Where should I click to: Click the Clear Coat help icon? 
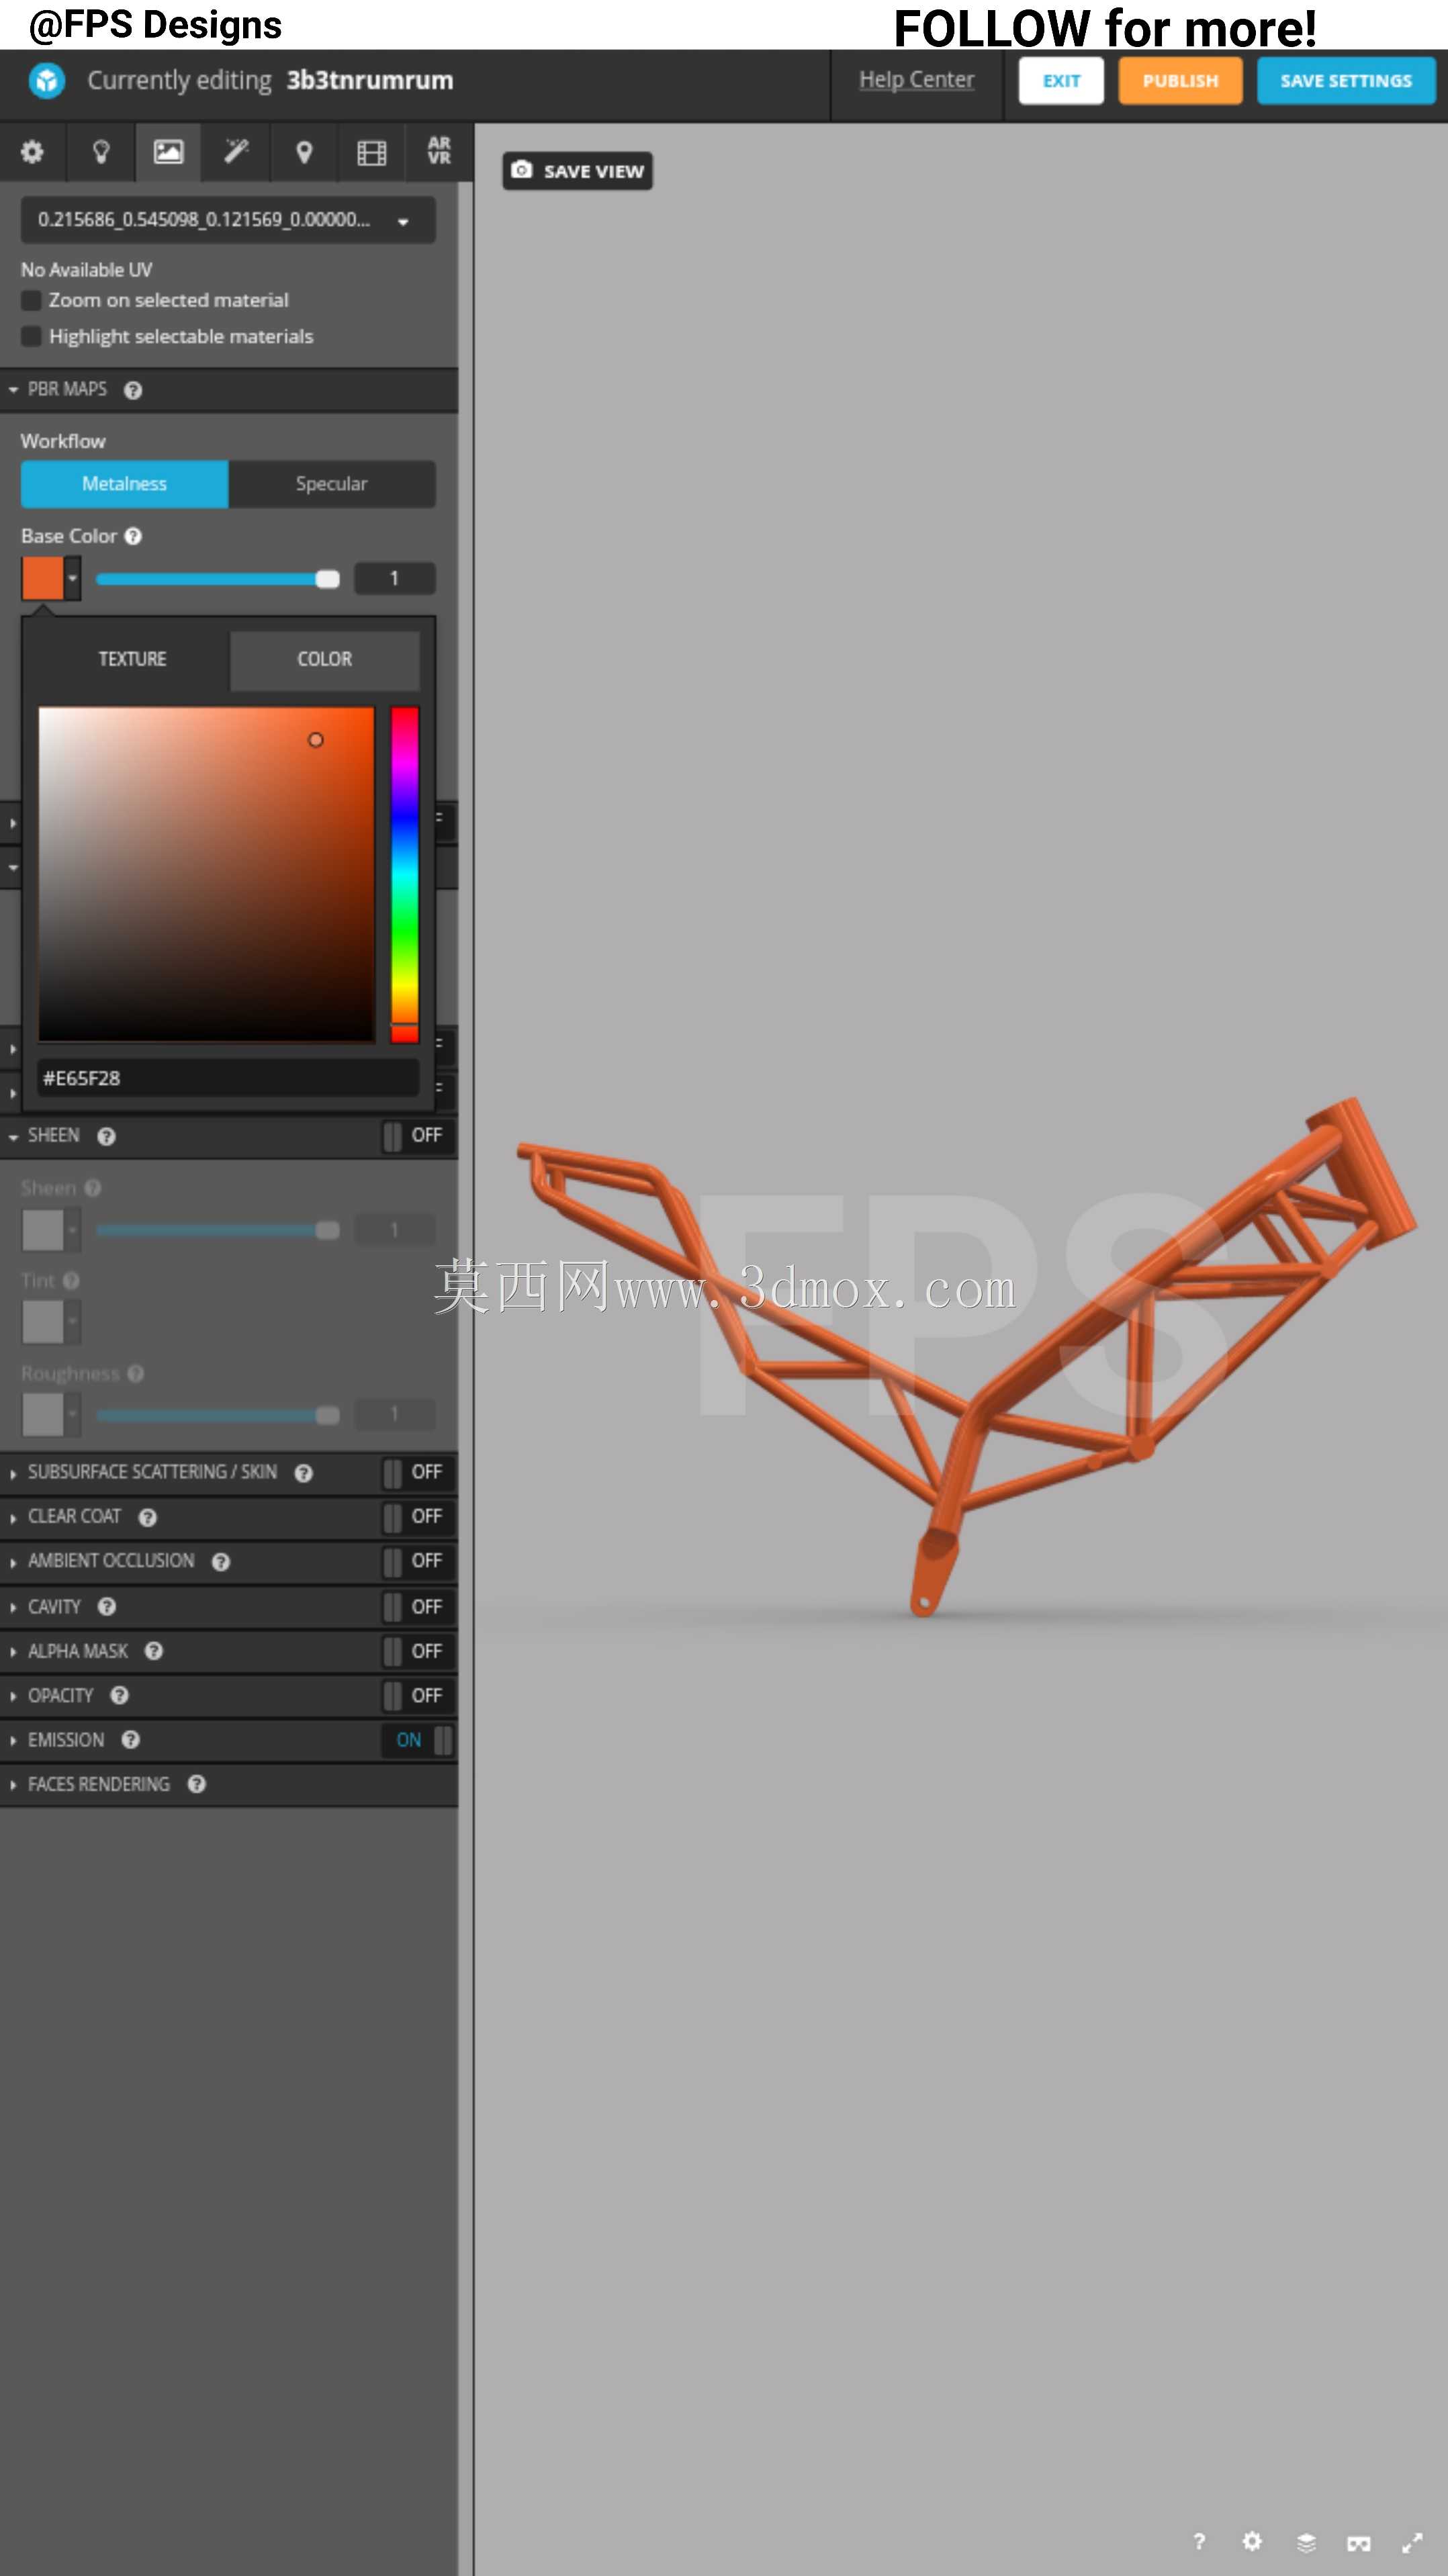(x=148, y=1517)
